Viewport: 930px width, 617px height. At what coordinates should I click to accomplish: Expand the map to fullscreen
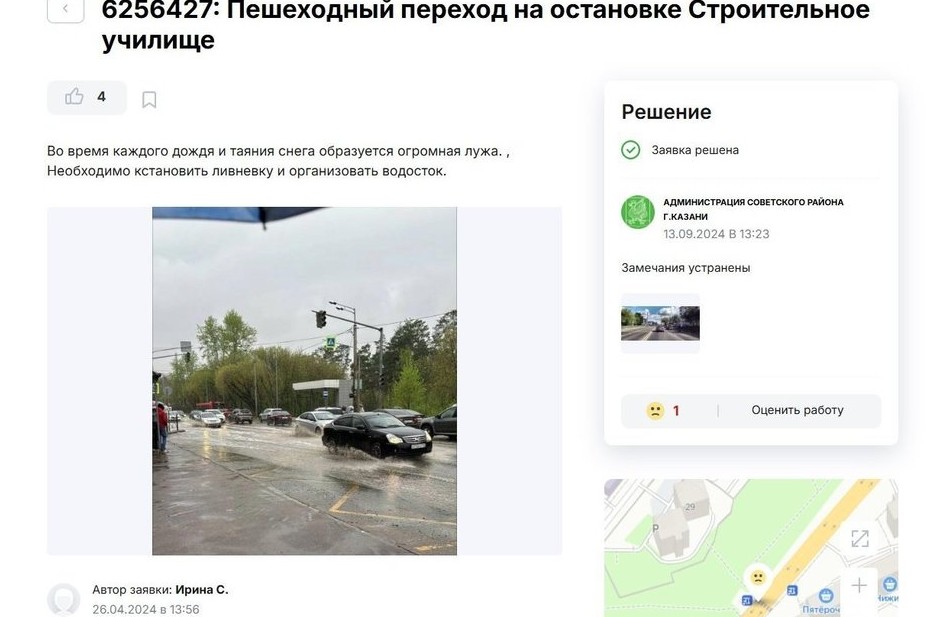point(859,539)
